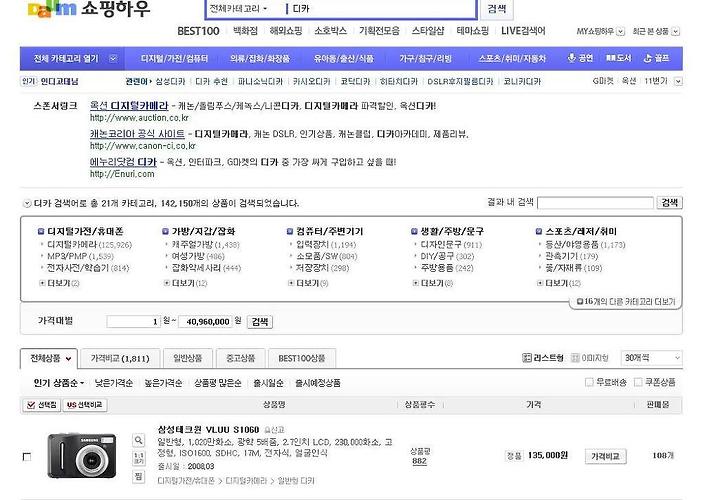The image size is (720, 500).
Task: Open the 에누리닷컴 디카 link
Action: (x=124, y=162)
